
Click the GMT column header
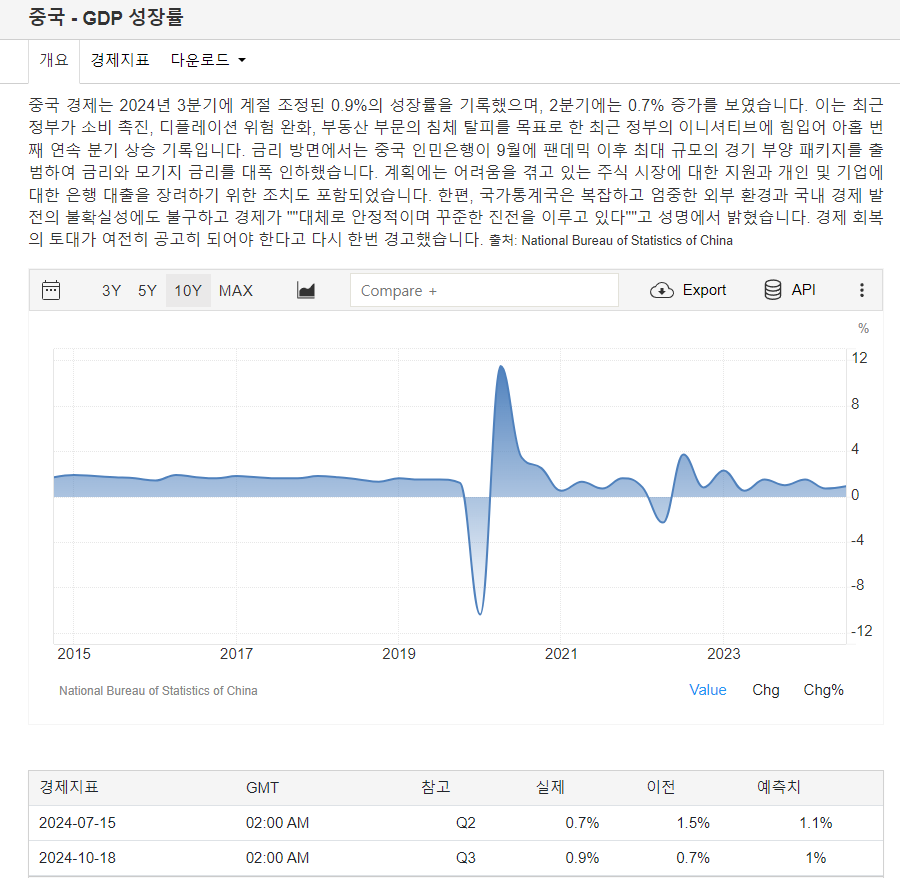pos(262,787)
